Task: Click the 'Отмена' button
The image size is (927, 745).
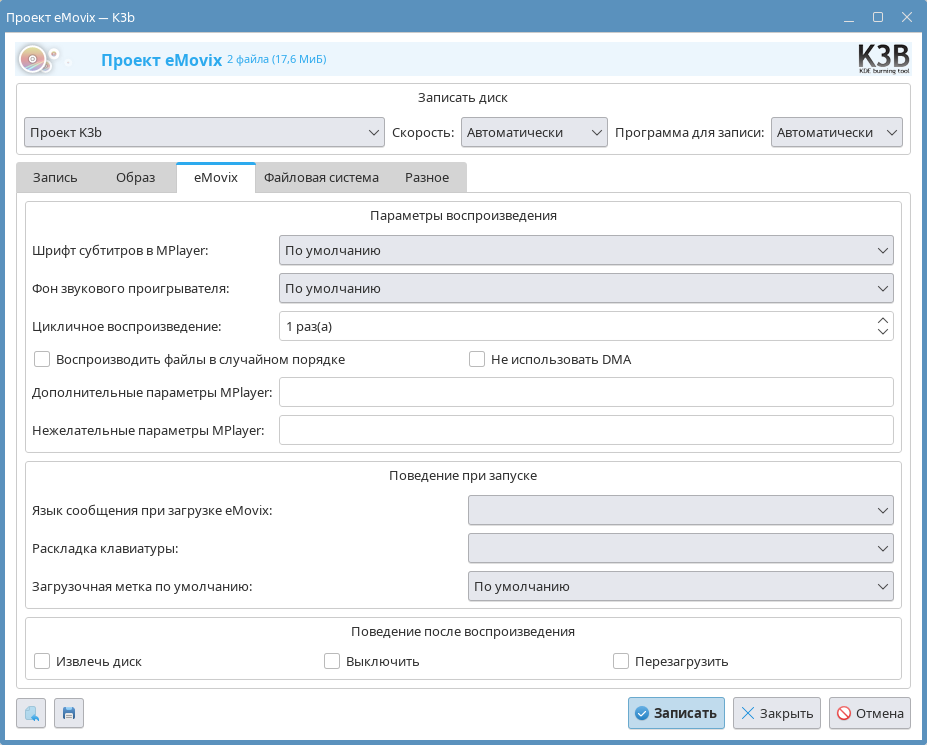Action: [x=869, y=713]
